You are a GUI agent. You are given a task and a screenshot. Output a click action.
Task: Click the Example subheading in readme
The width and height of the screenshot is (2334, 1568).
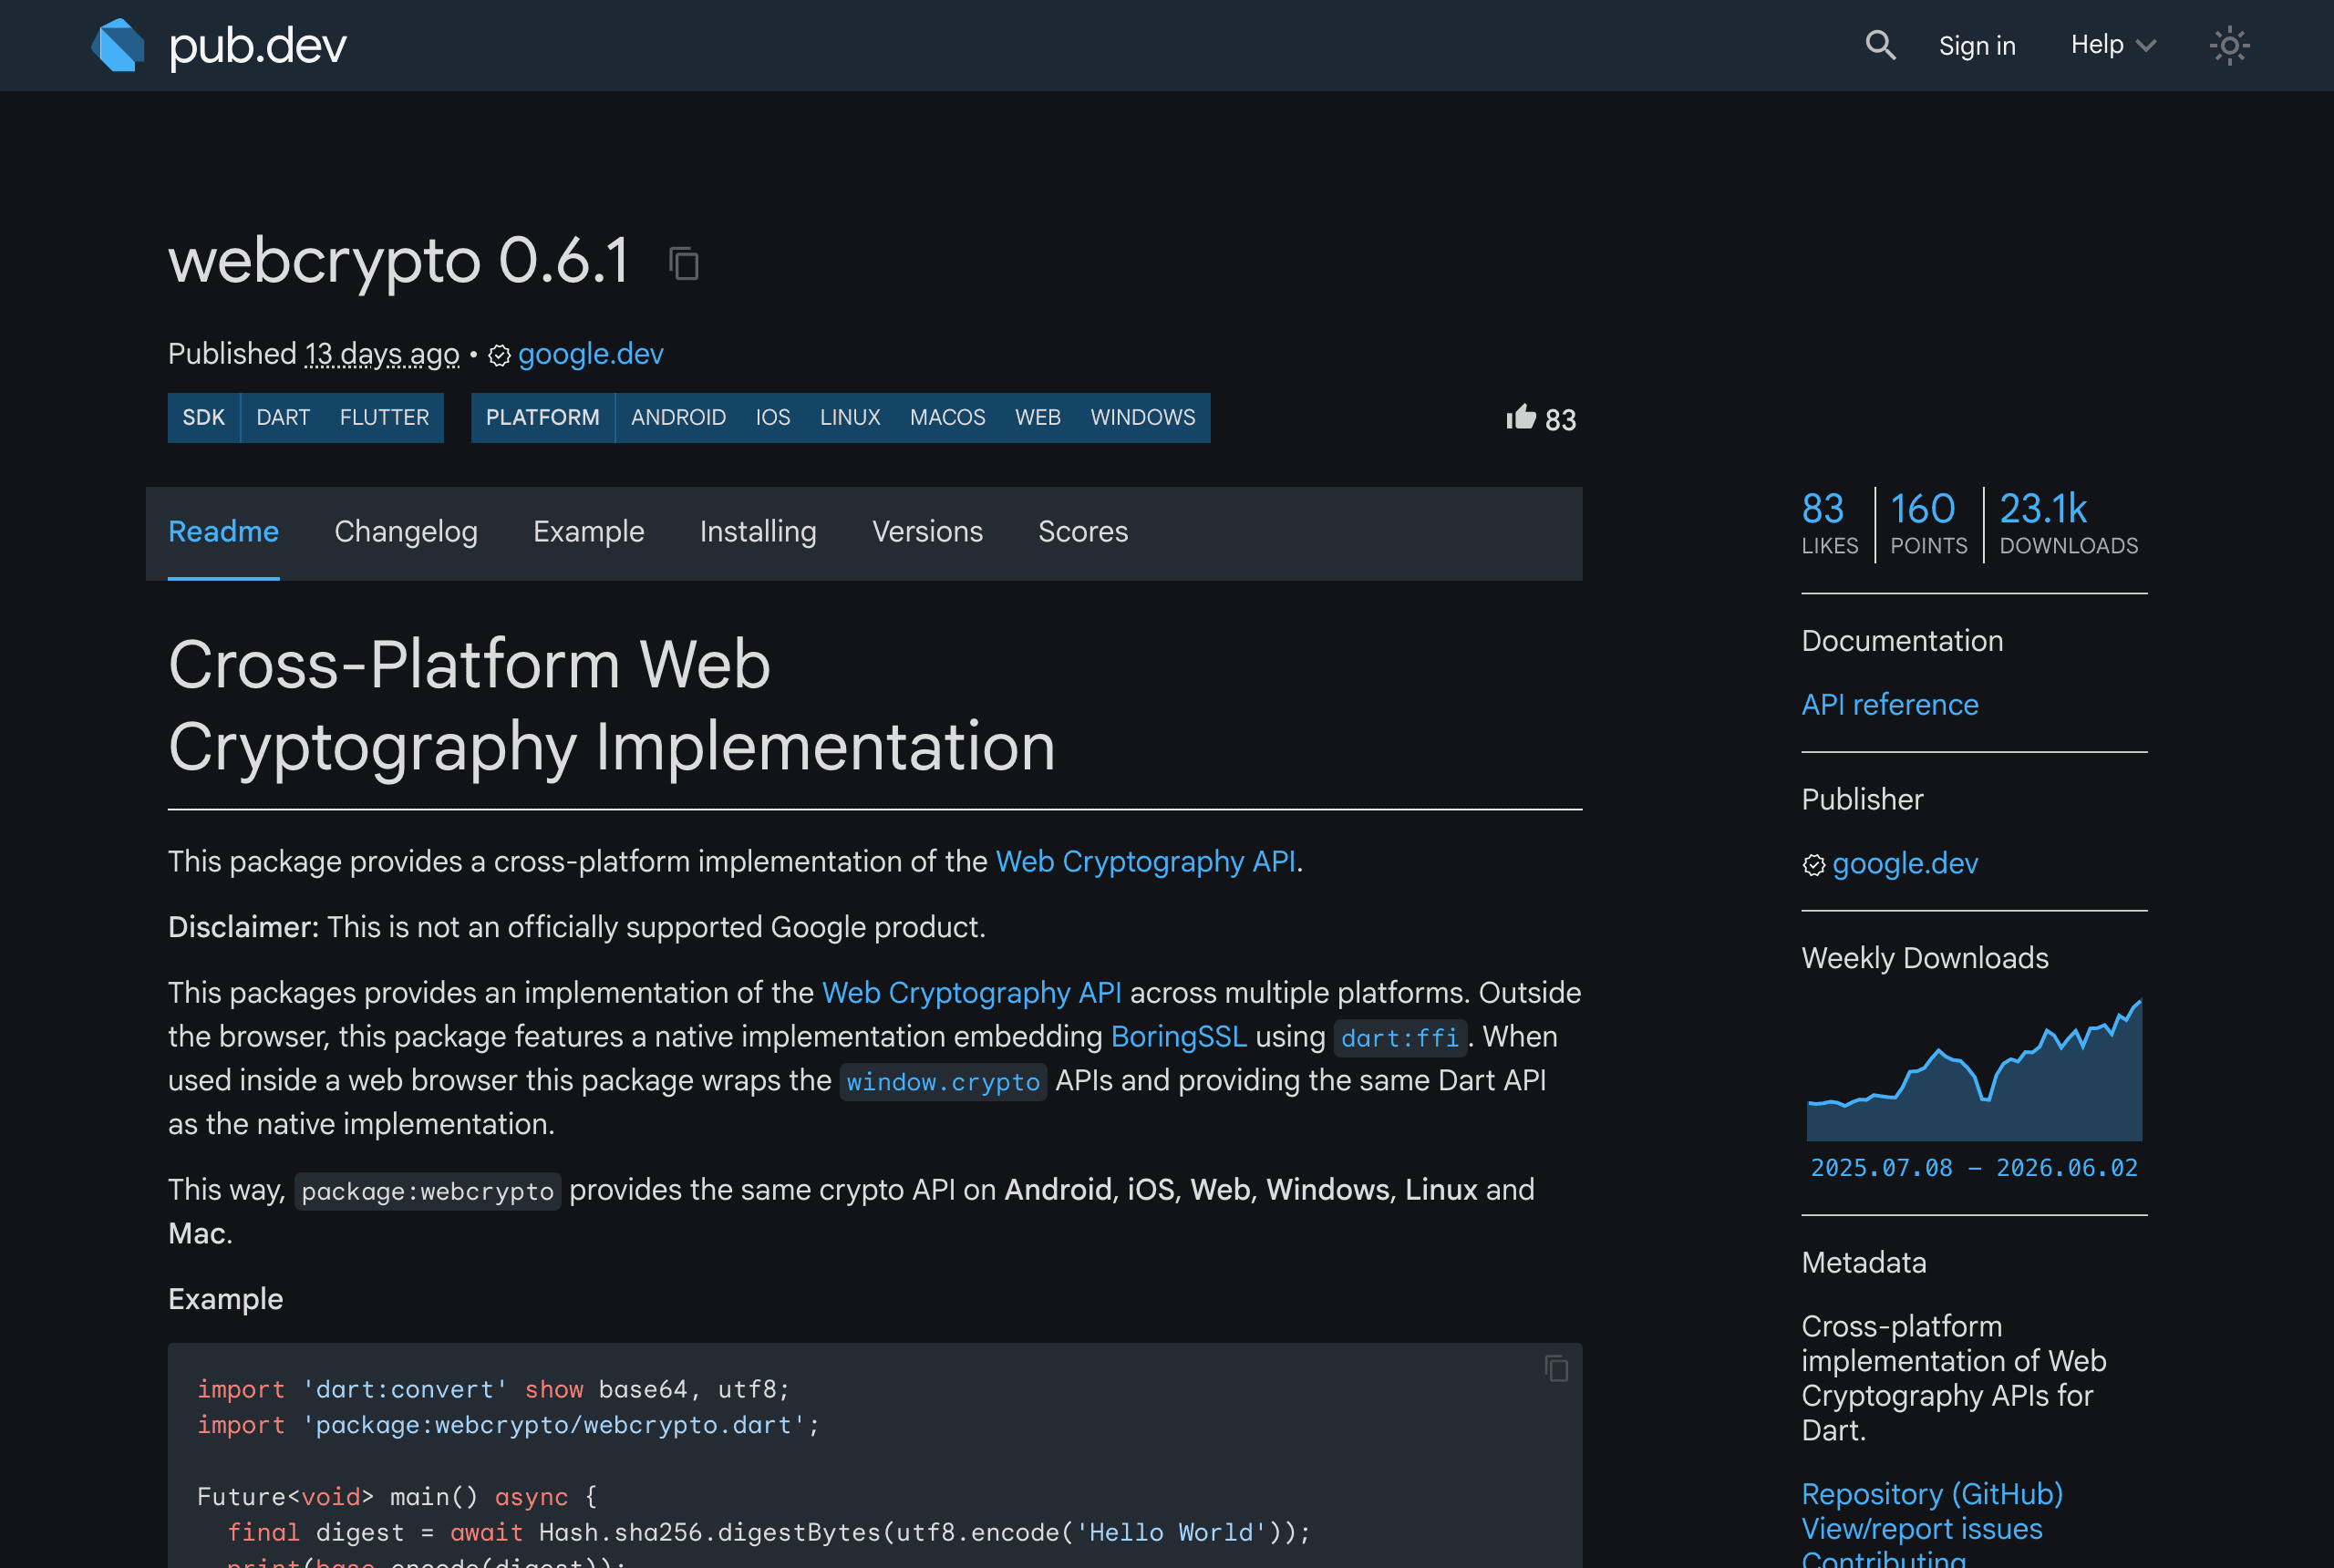(x=226, y=1299)
